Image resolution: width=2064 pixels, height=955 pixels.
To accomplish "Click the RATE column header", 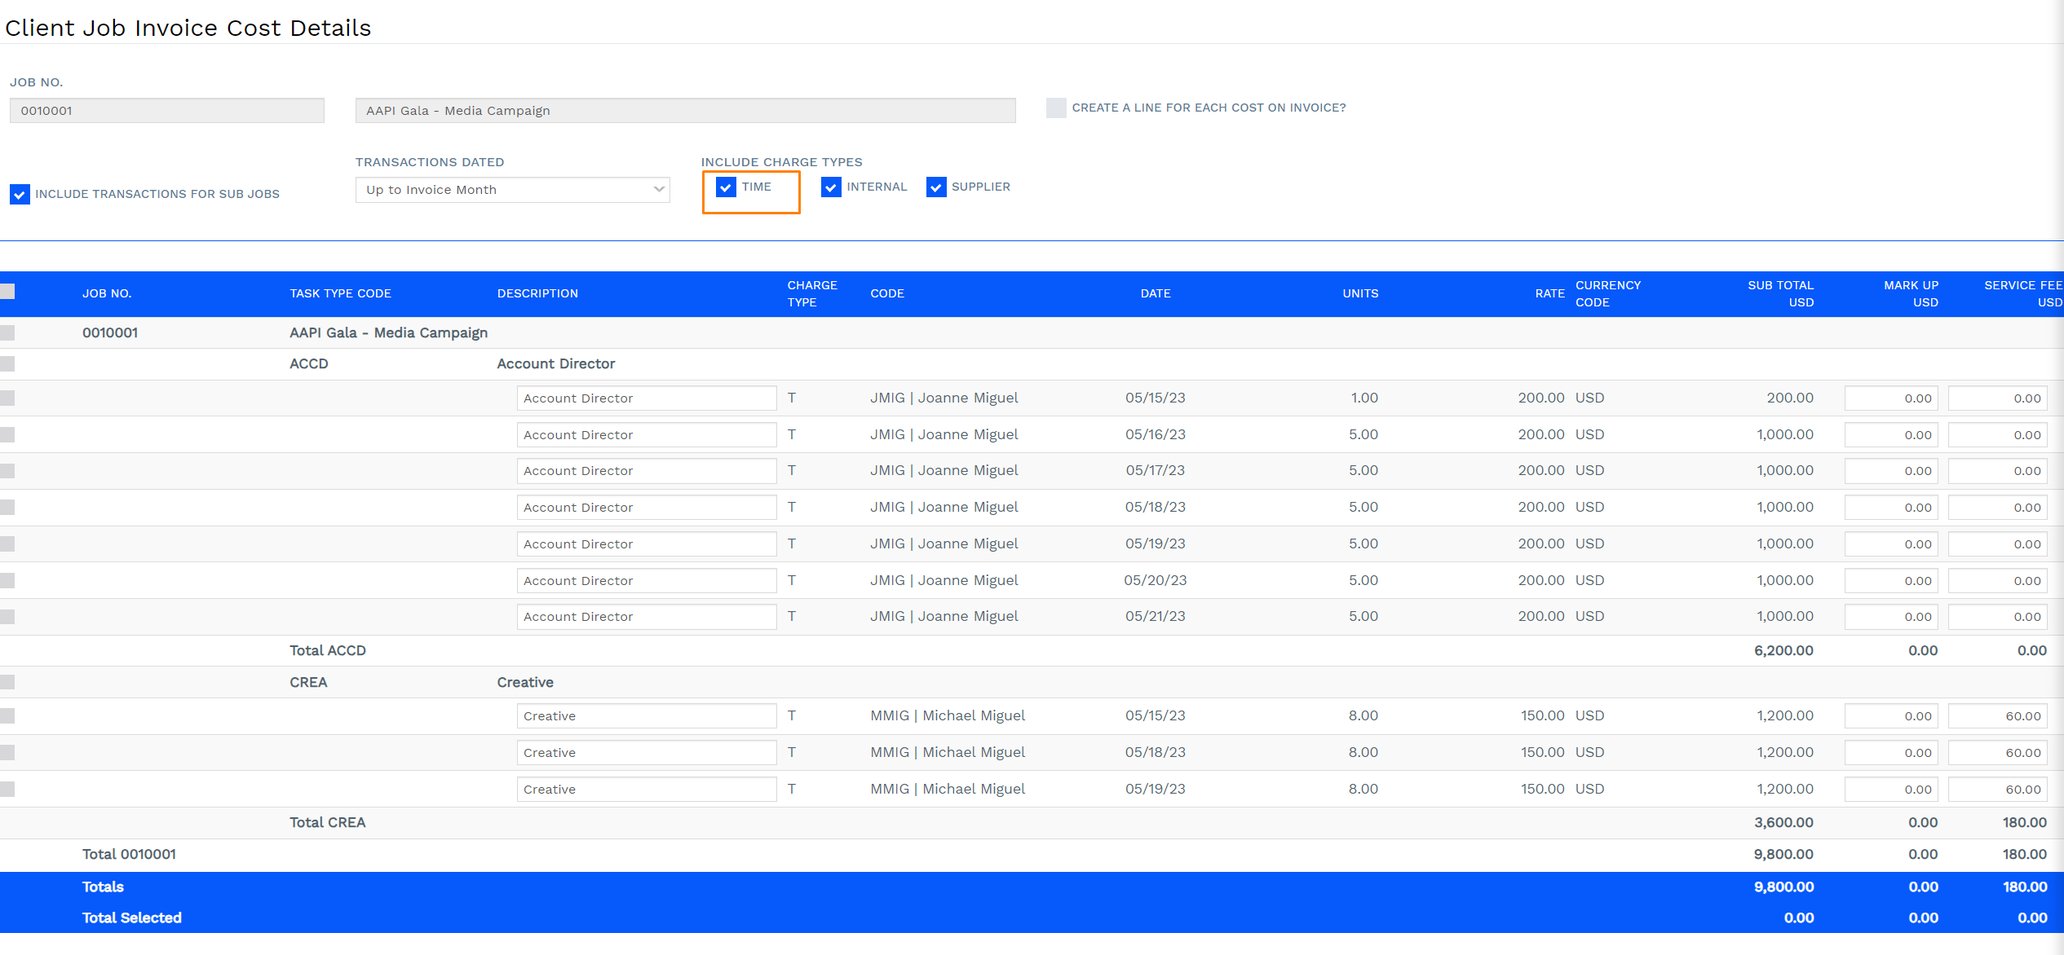I will click(1550, 294).
